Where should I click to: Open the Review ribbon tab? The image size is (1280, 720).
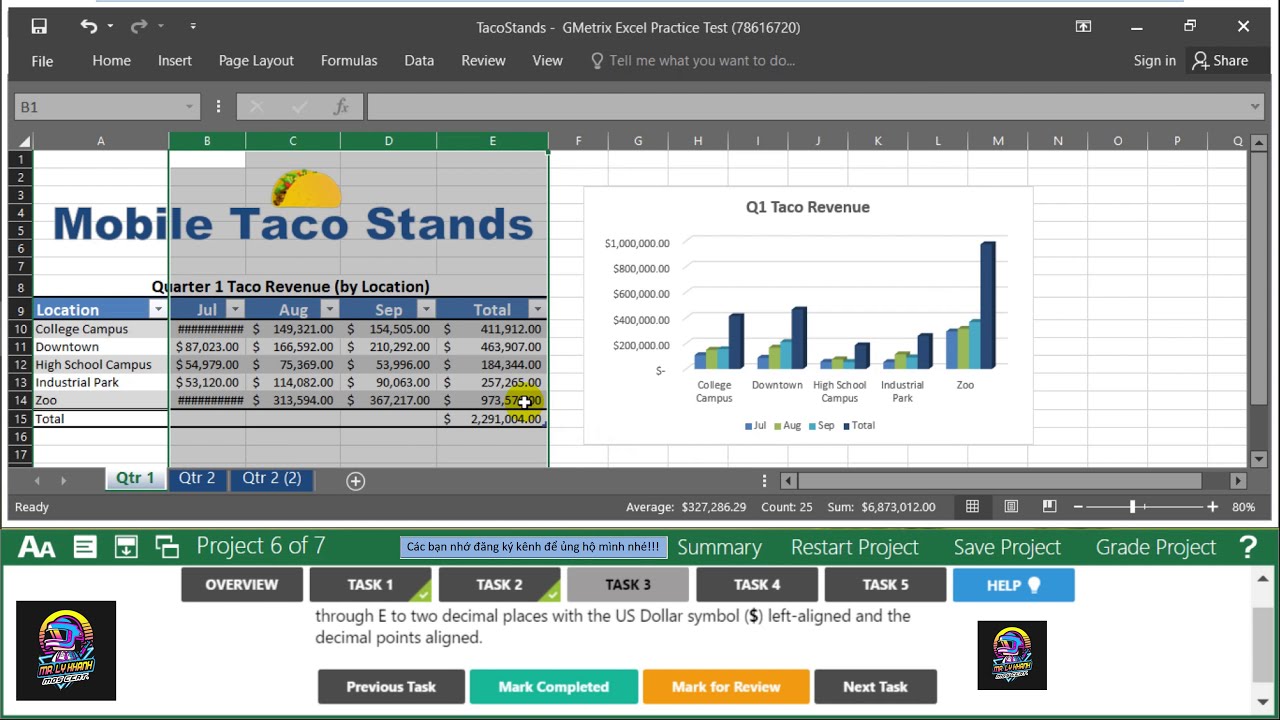pos(483,61)
